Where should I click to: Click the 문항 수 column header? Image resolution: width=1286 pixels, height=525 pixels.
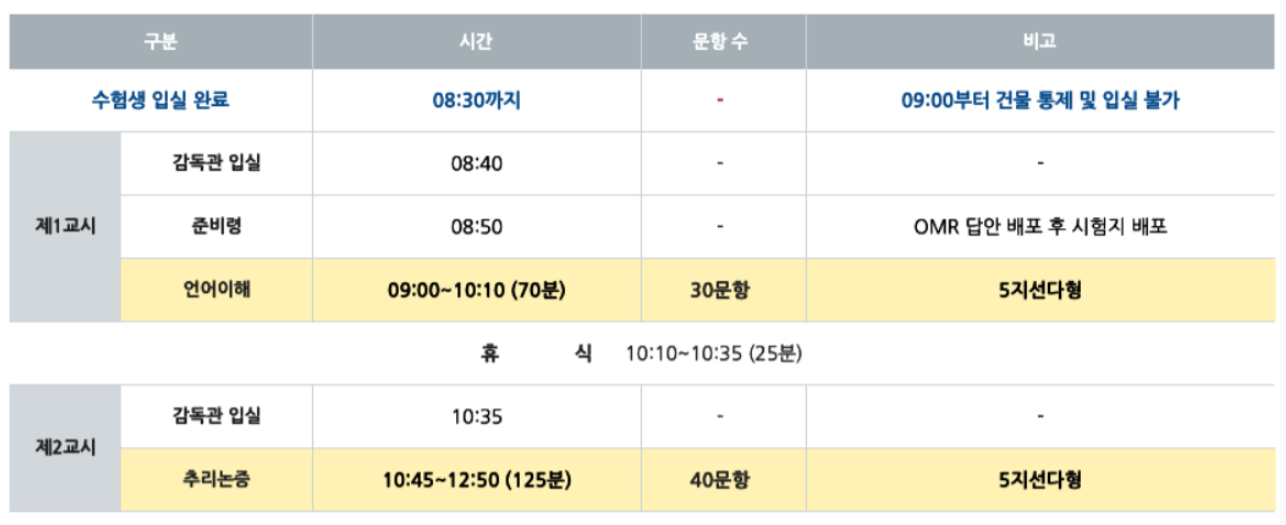pos(723,42)
